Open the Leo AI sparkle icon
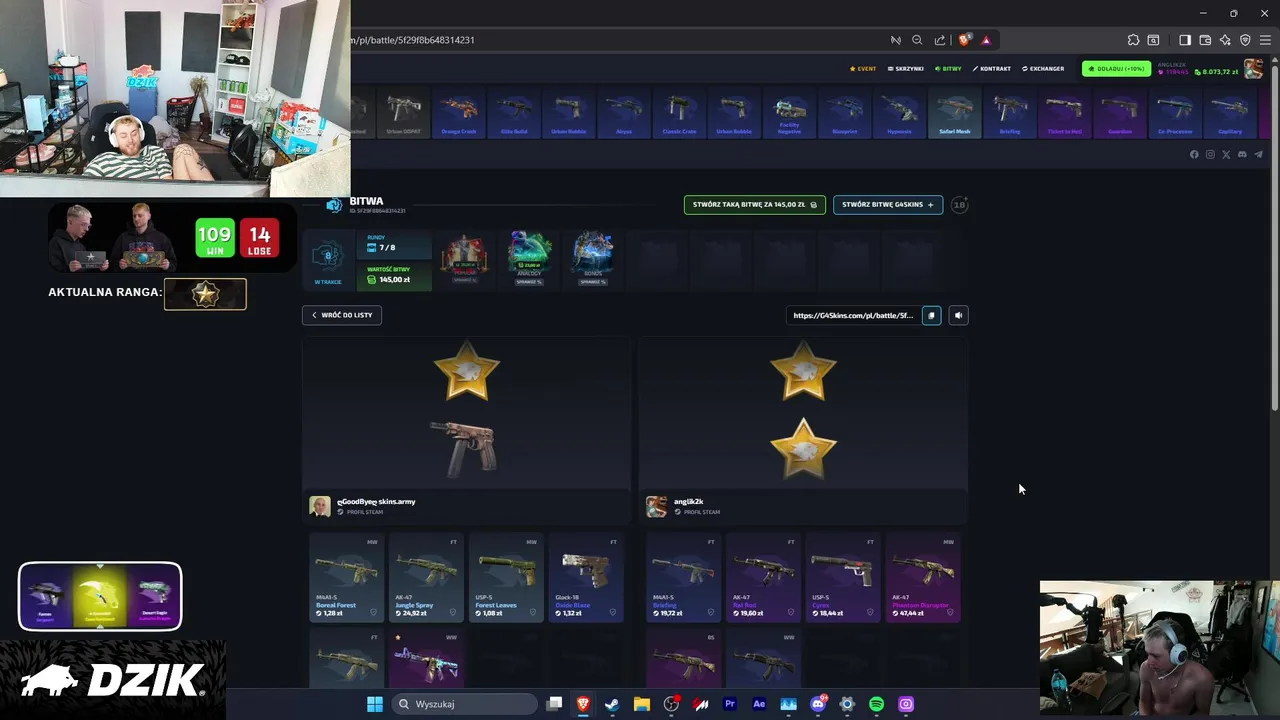The height and width of the screenshot is (720, 1280). [x=1225, y=40]
